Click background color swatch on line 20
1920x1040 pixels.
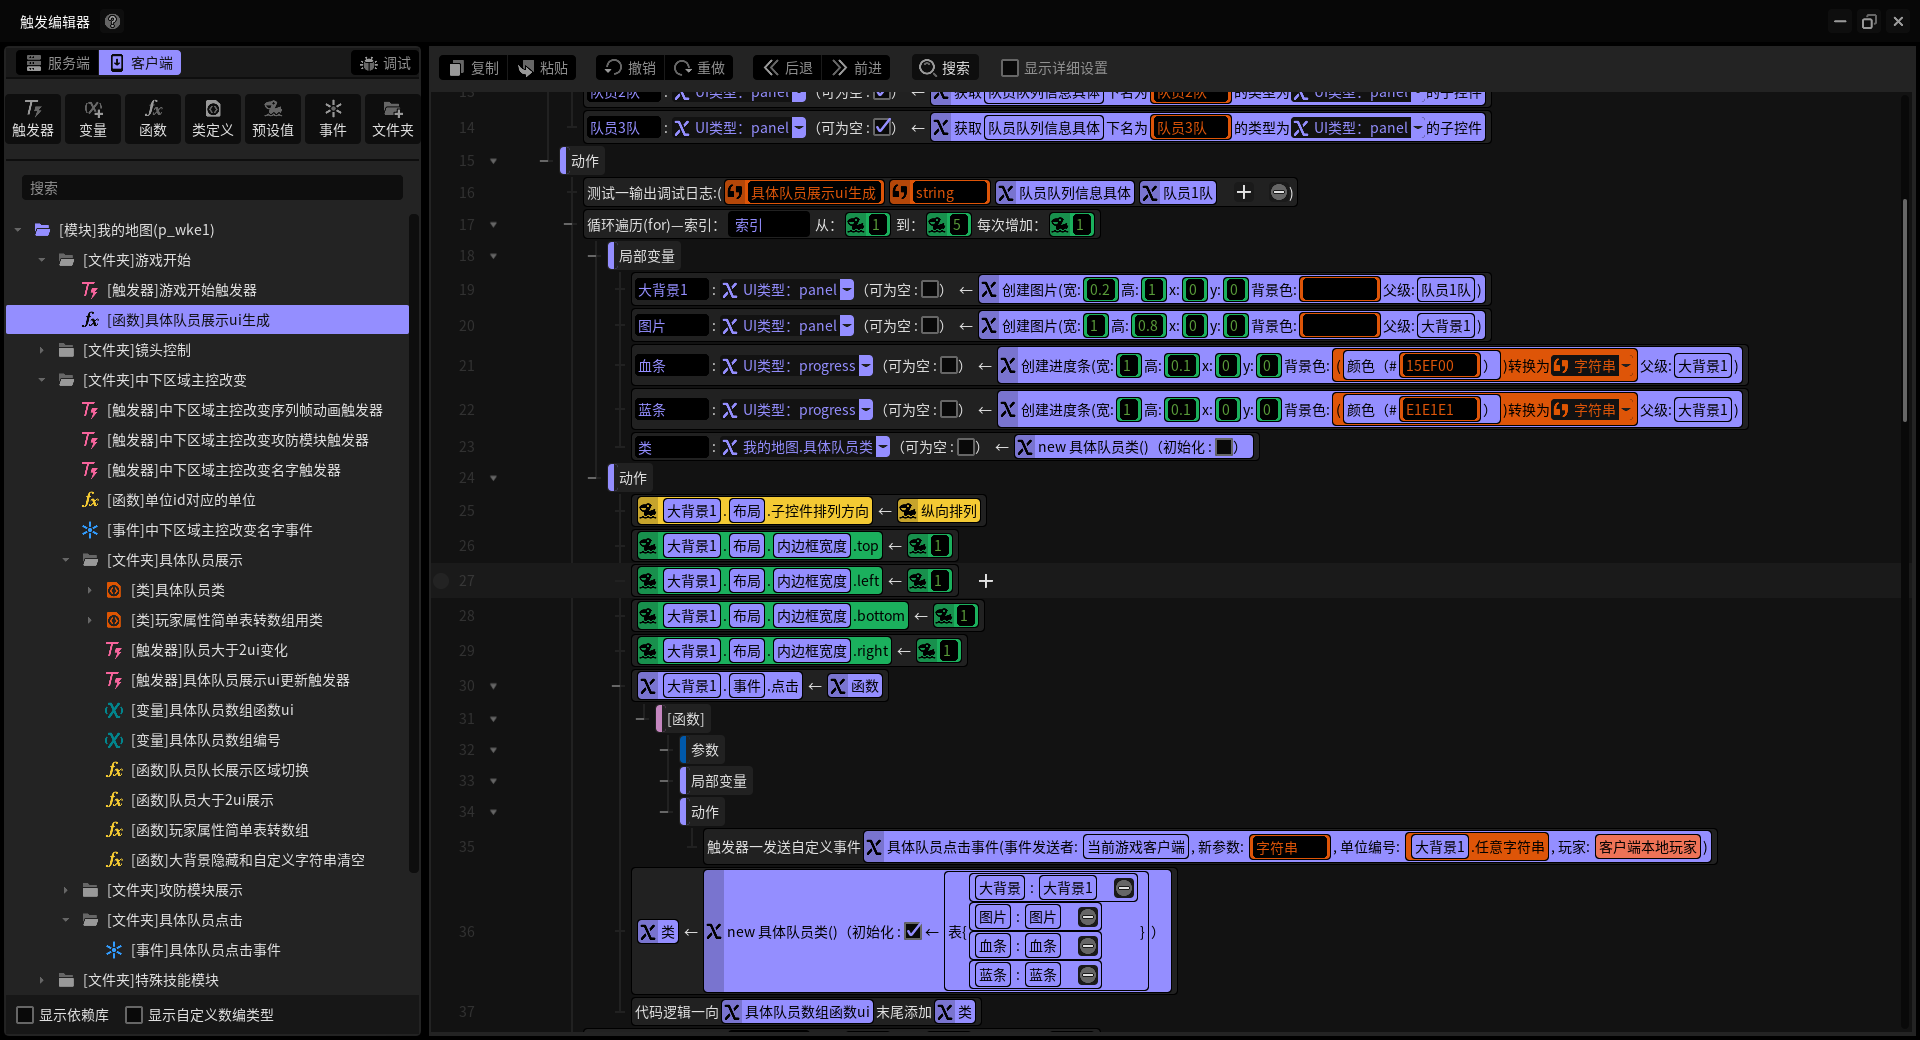[x=1339, y=326]
